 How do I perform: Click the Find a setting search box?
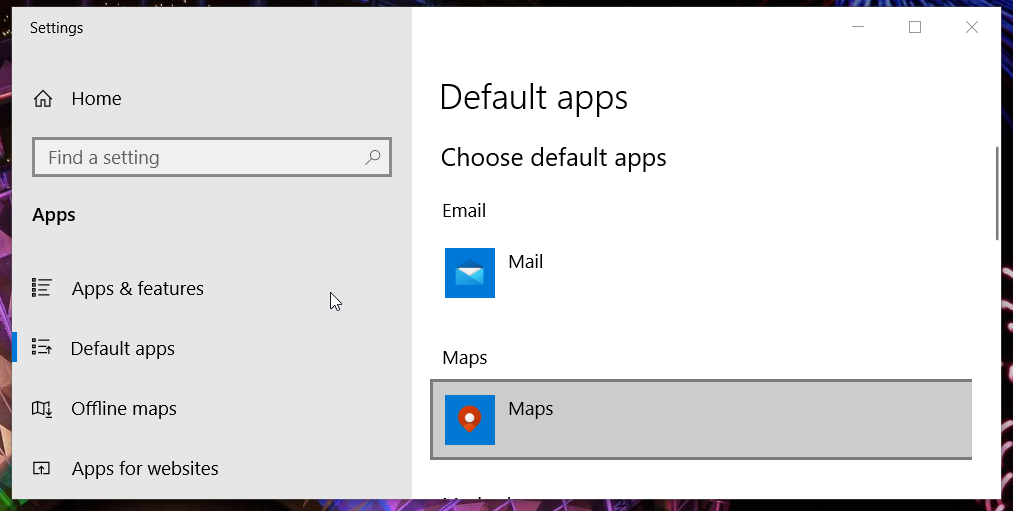(x=212, y=157)
